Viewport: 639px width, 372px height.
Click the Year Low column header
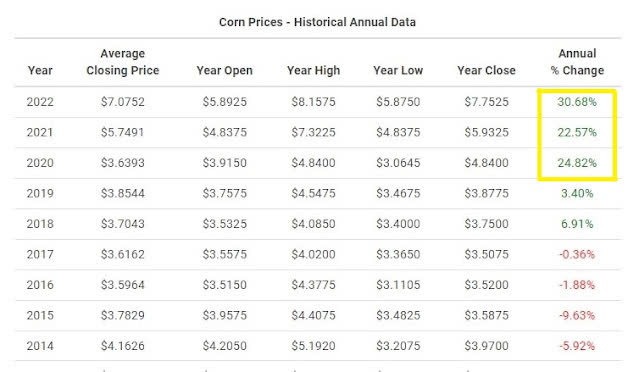point(398,70)
